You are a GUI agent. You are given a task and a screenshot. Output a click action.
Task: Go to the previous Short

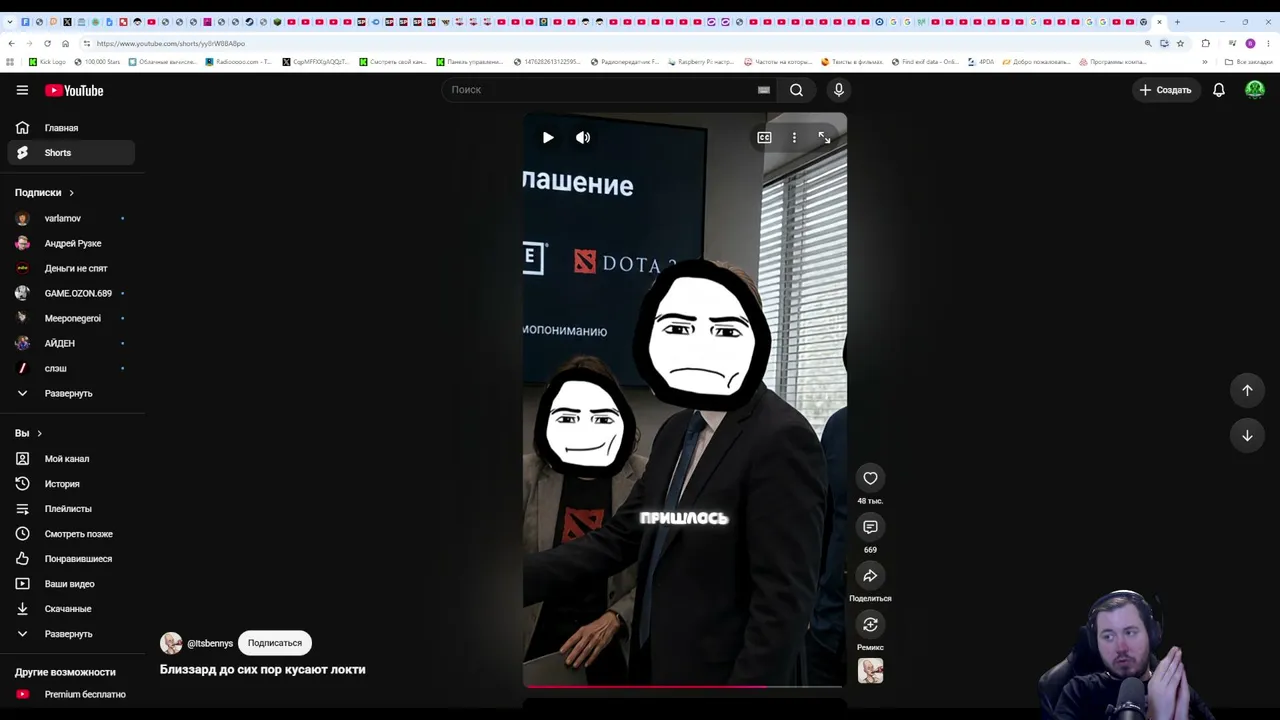pos(1247,390)
